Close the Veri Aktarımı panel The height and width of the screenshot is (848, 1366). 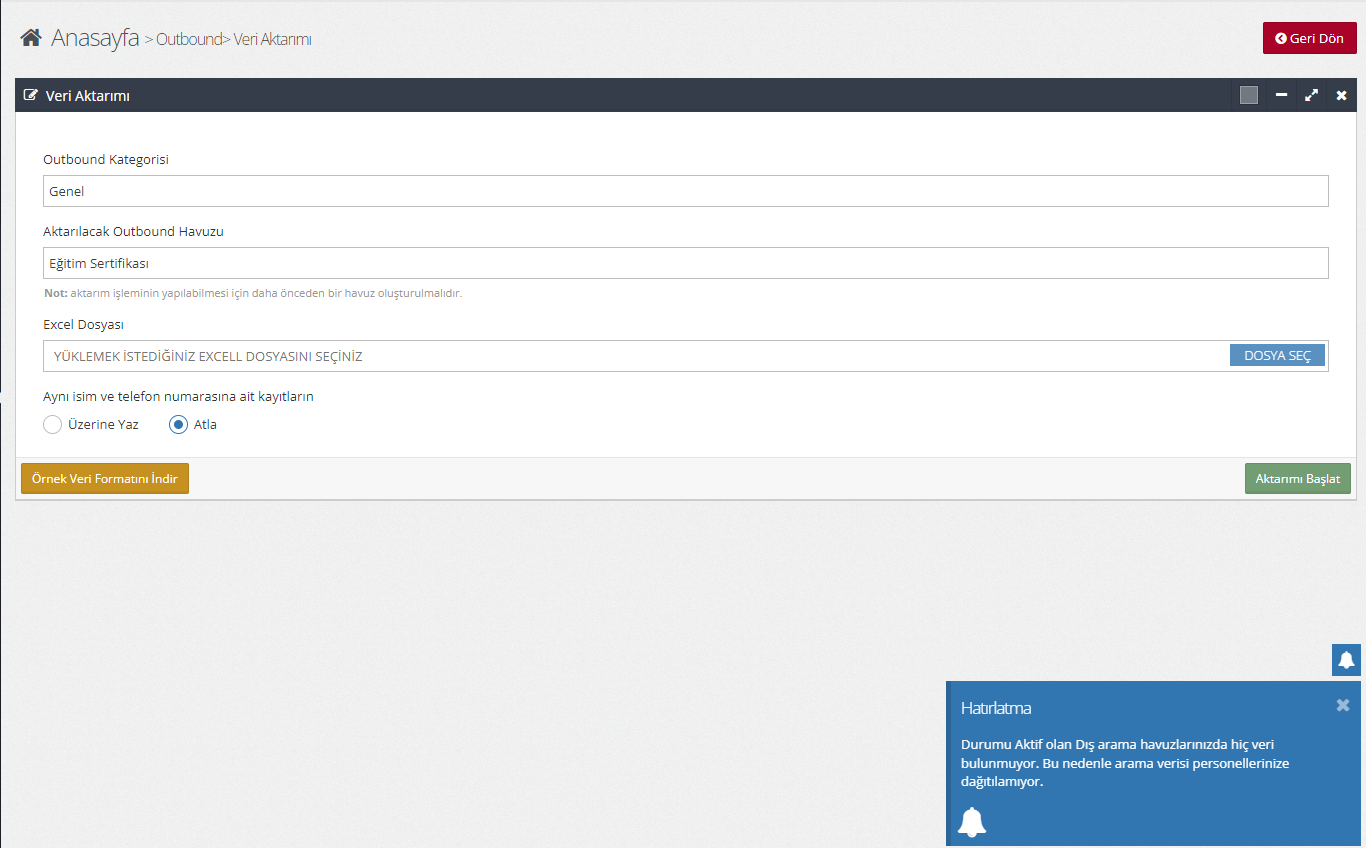tap(1342, 95)
